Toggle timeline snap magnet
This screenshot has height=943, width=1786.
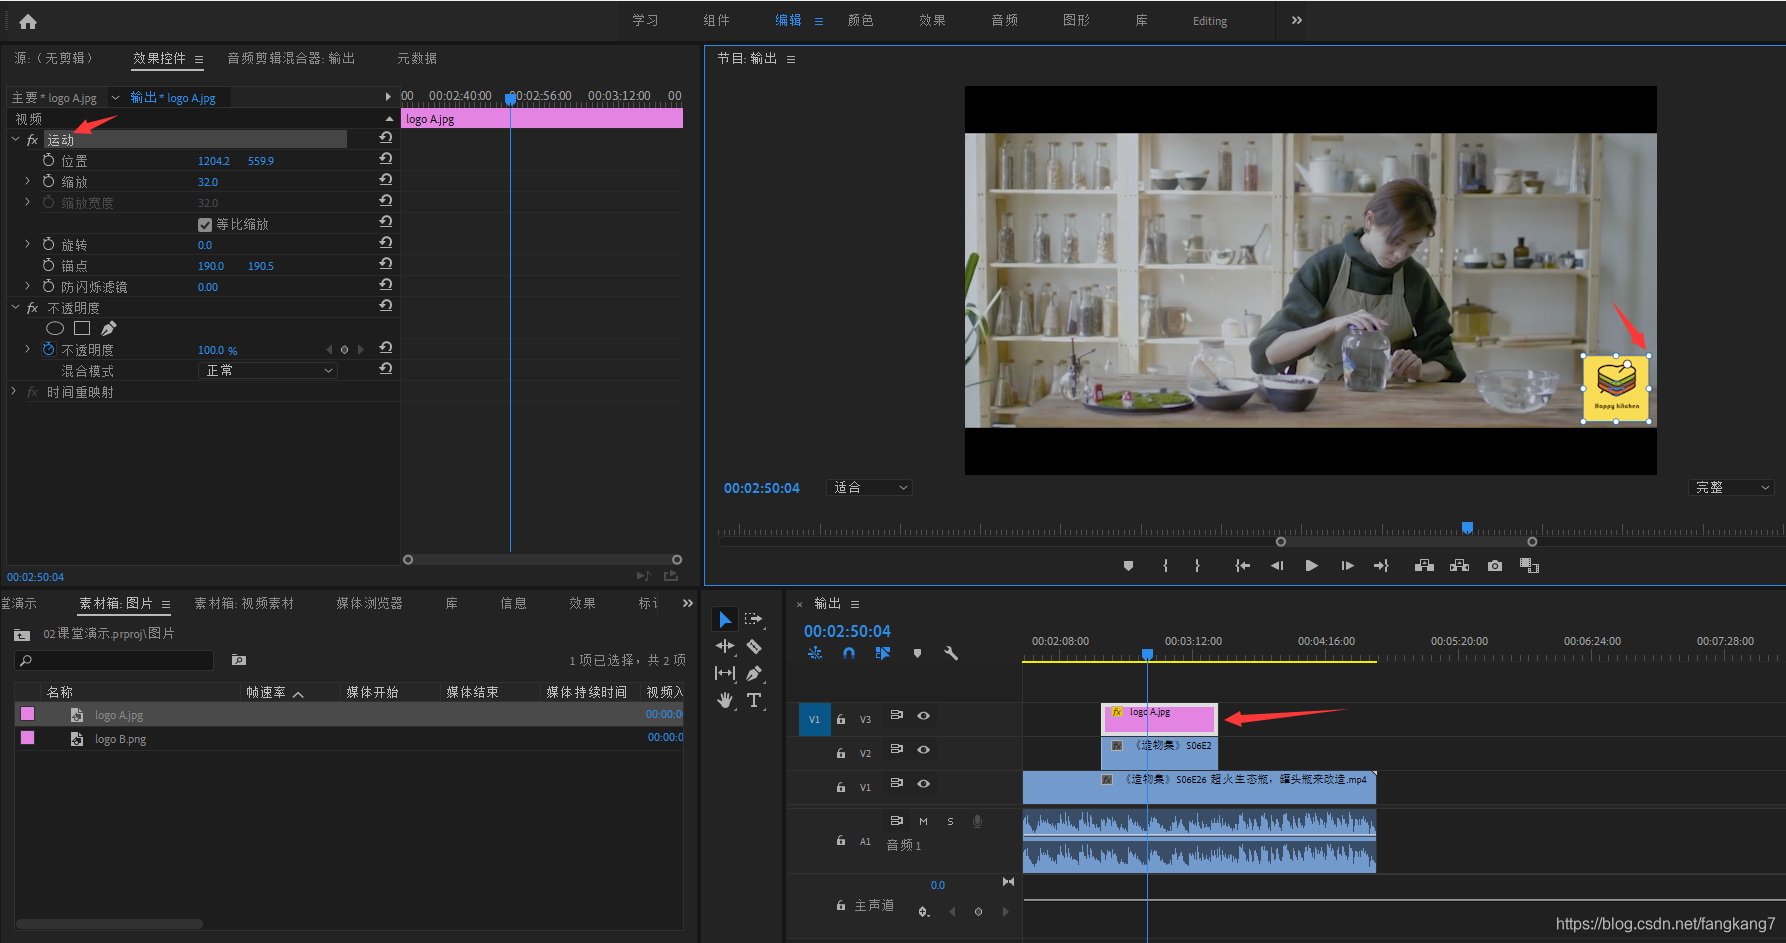[849, 653]
